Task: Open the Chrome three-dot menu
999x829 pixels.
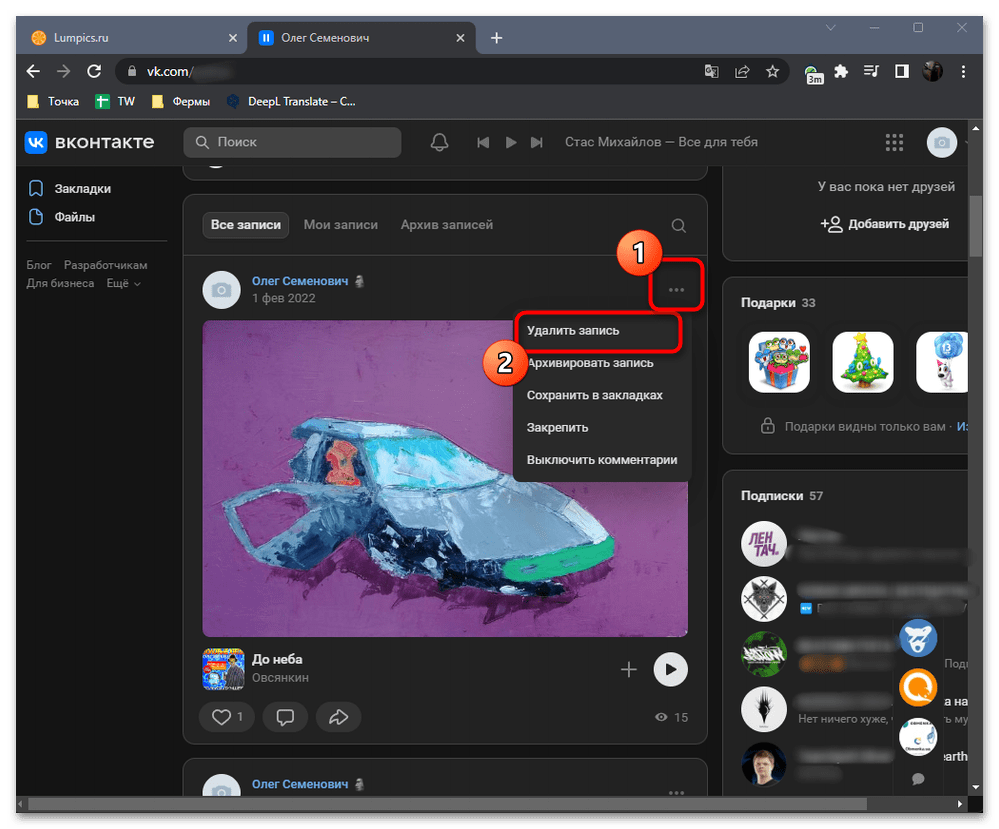Action: pos(963,71)
